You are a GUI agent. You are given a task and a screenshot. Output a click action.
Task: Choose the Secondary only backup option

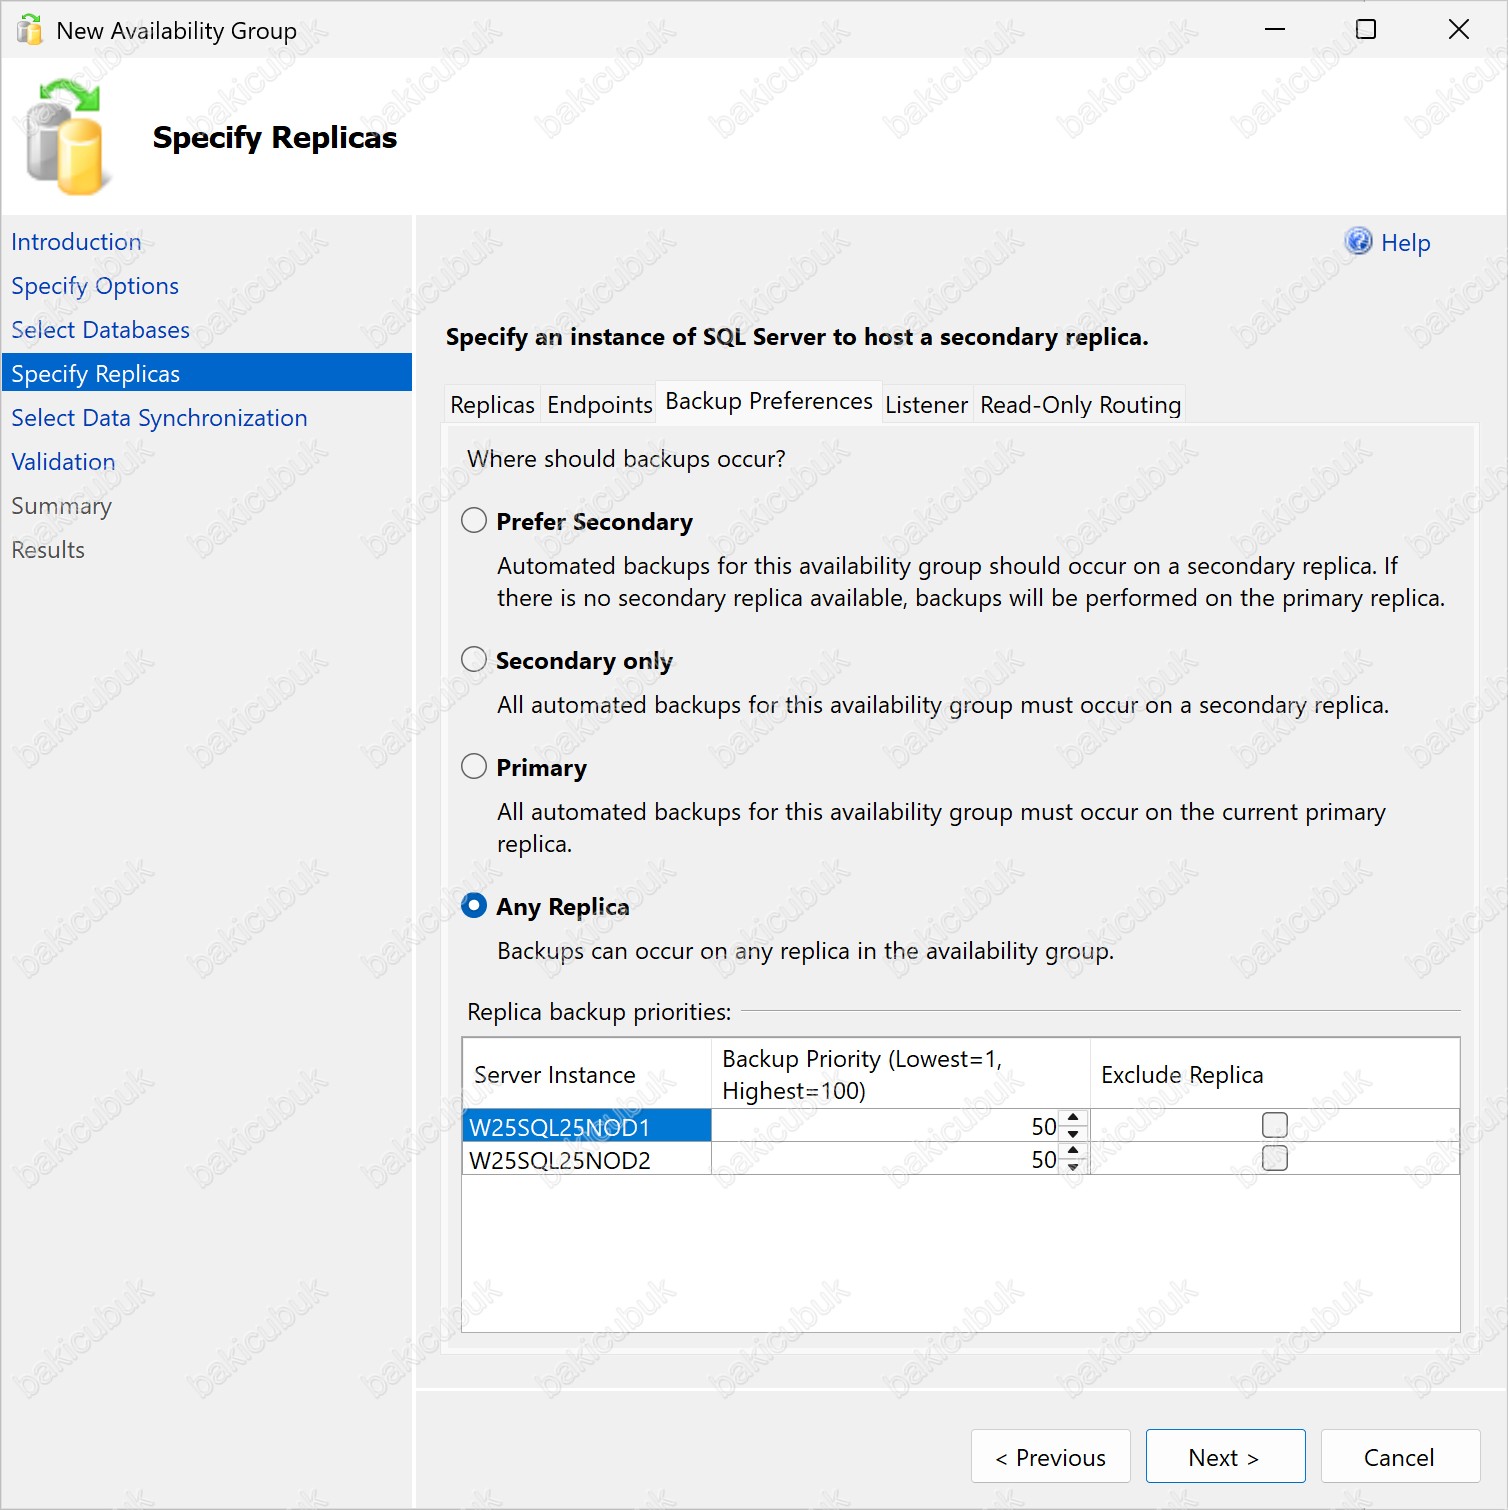474,660
